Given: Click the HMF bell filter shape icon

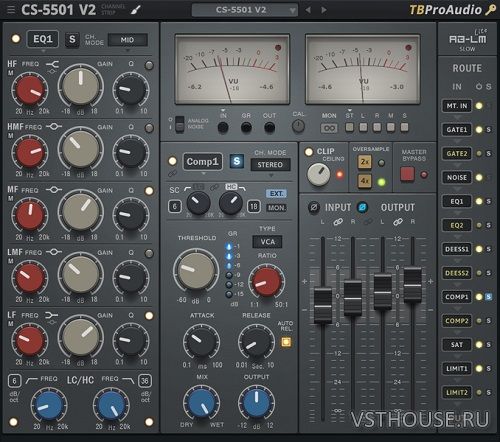Looking at the screenshot, I should (54, 126).
